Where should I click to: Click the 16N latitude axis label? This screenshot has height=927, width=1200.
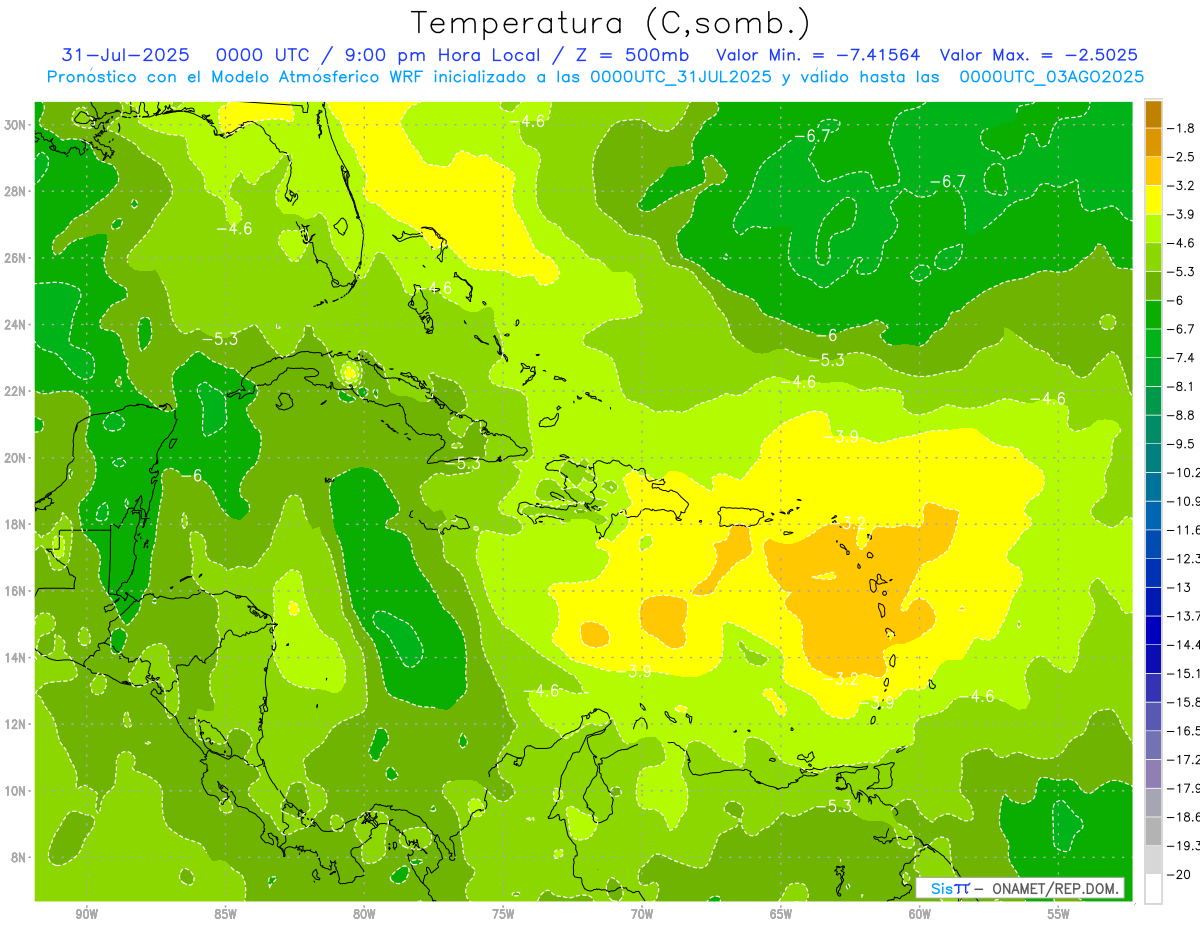point(16,591)
